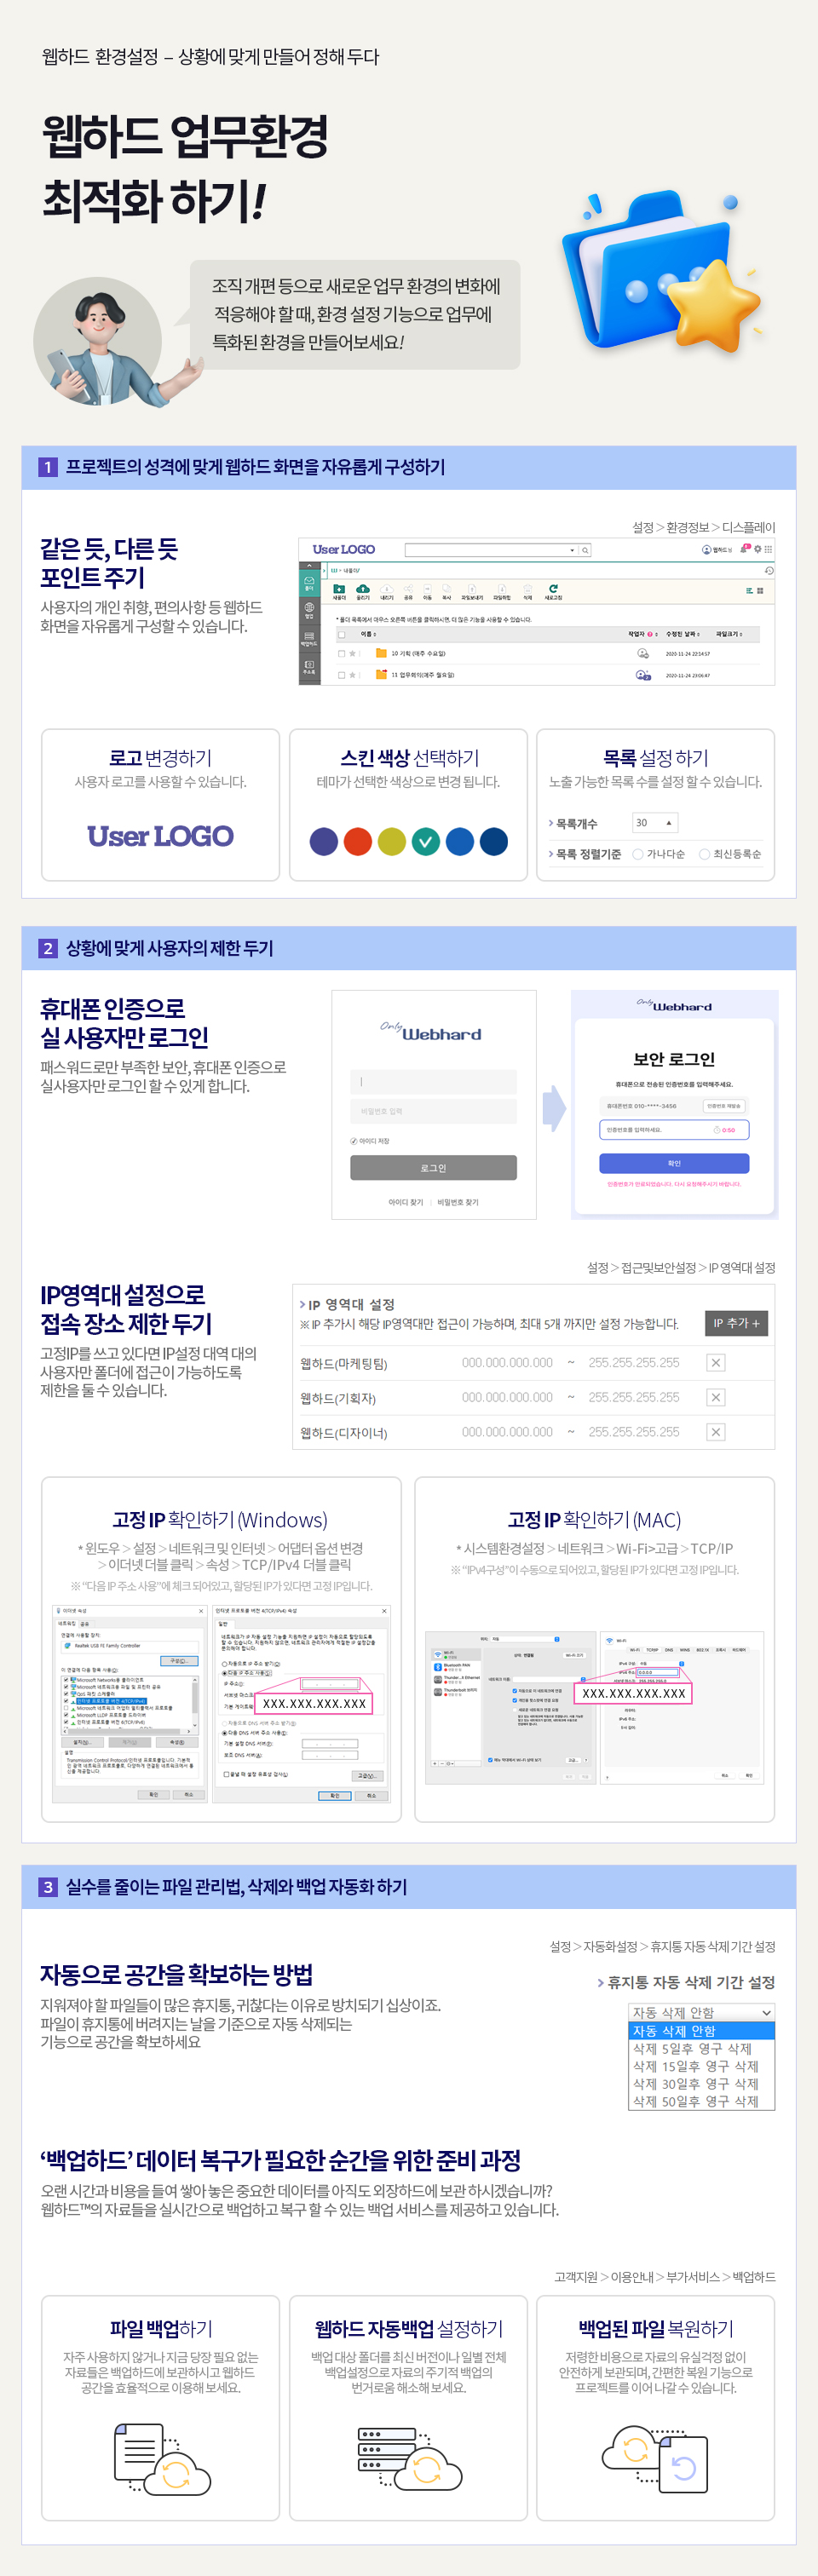The height and width of the screenshot is (2576, 818).
Task: Tick checkbox for folder 10 기획
Action: click(342, 654)
